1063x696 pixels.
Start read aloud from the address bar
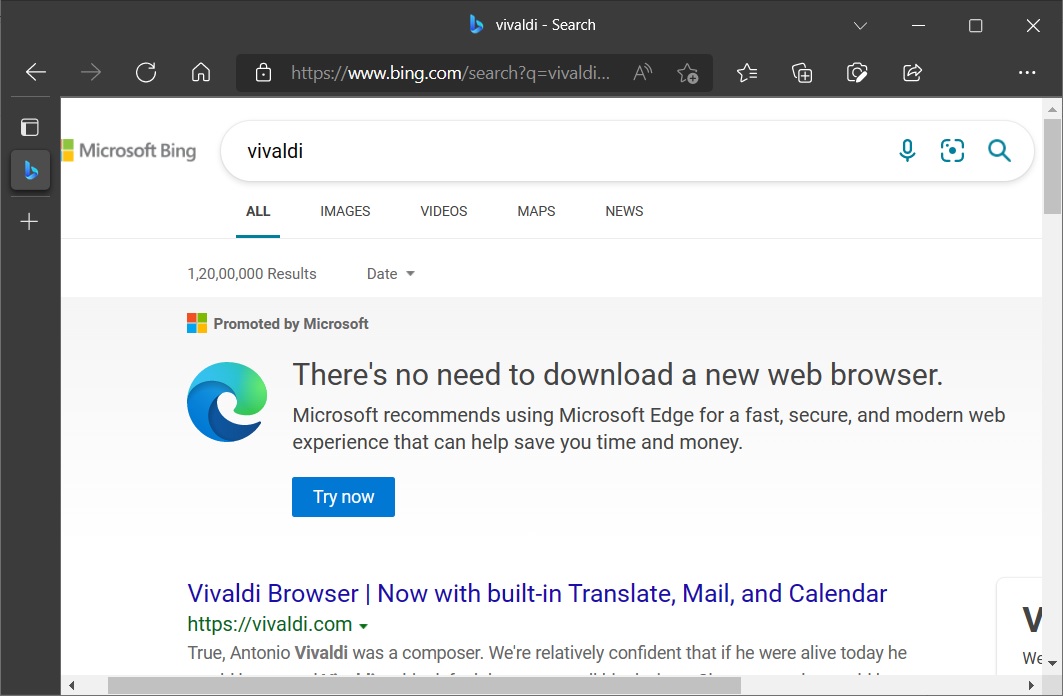coord(641,72)
